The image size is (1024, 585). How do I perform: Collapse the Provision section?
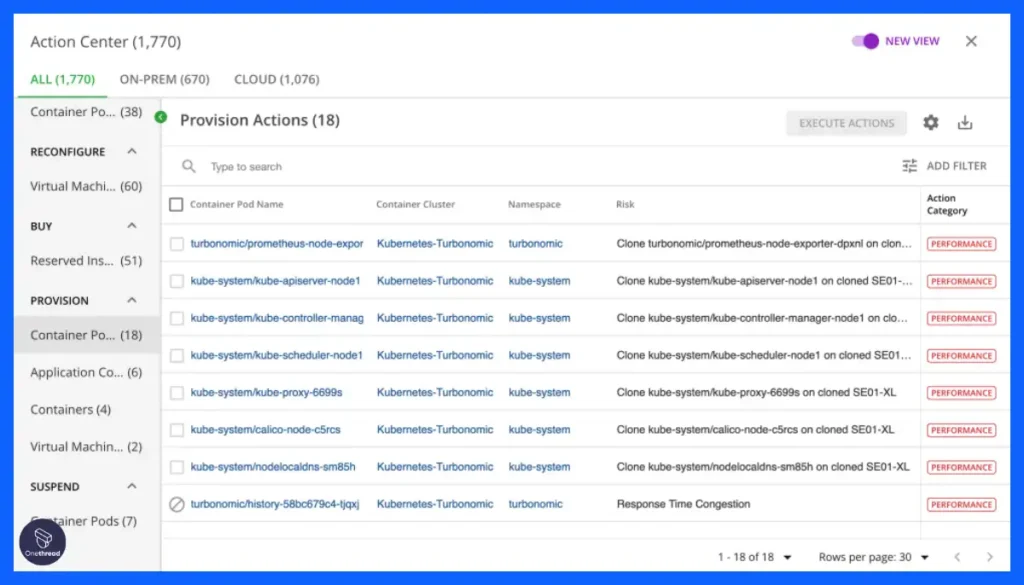point(132,300)
